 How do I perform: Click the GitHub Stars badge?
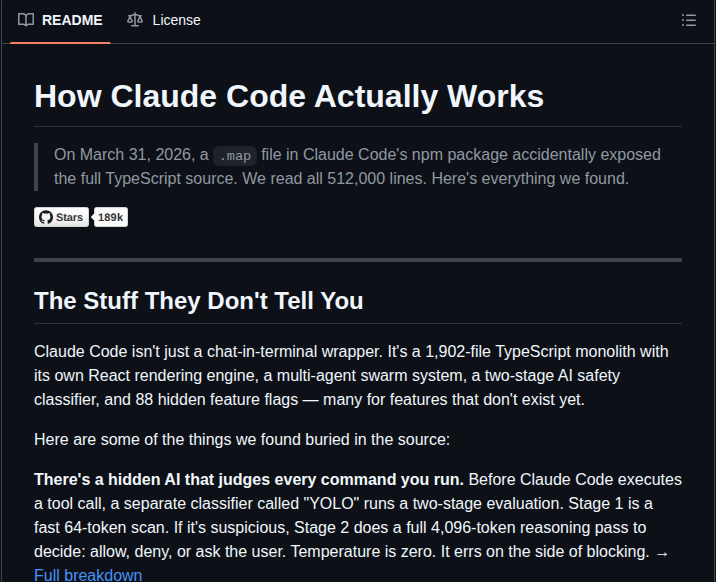point(61,217)
